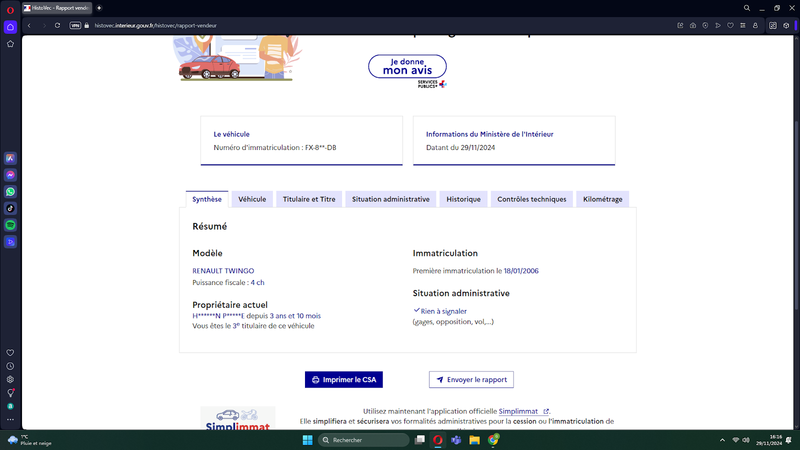Open Opera sidebar home start page

[x=10, y=27]
